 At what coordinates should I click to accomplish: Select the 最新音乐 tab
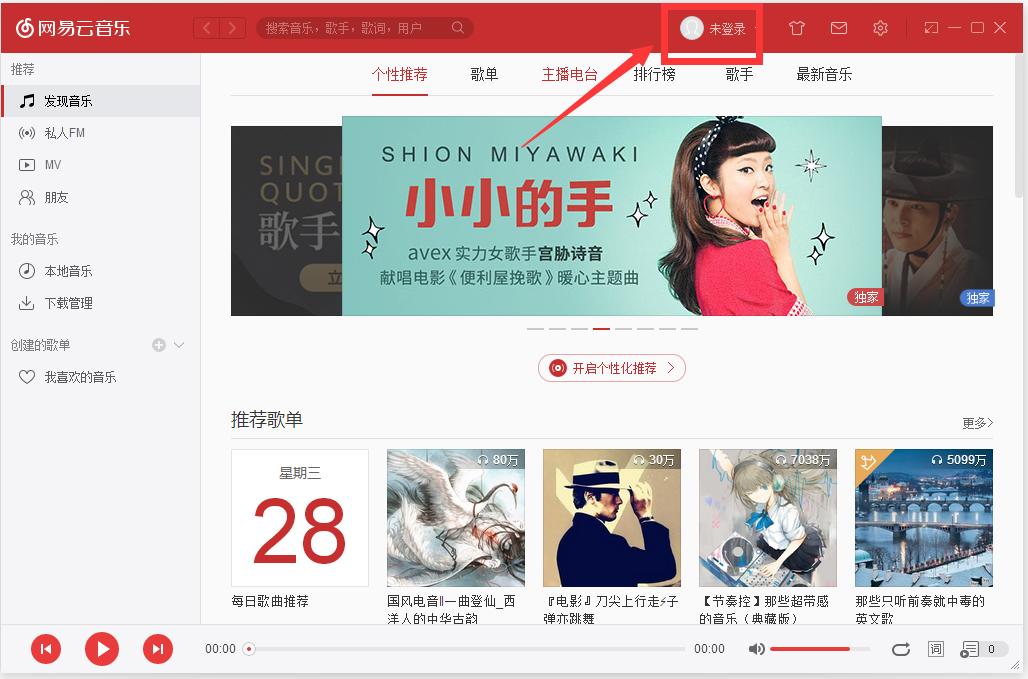[x=824, y=74]
